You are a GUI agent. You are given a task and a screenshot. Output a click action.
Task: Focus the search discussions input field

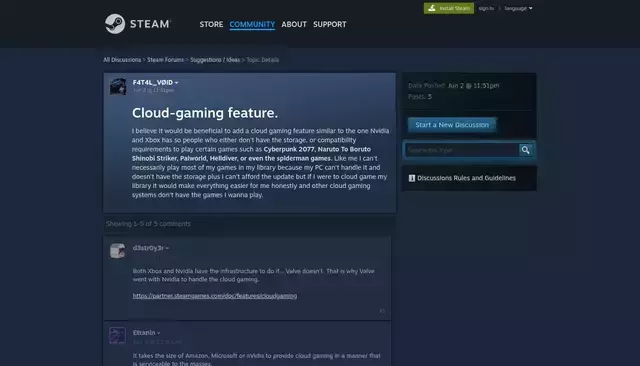coord(461,150)
